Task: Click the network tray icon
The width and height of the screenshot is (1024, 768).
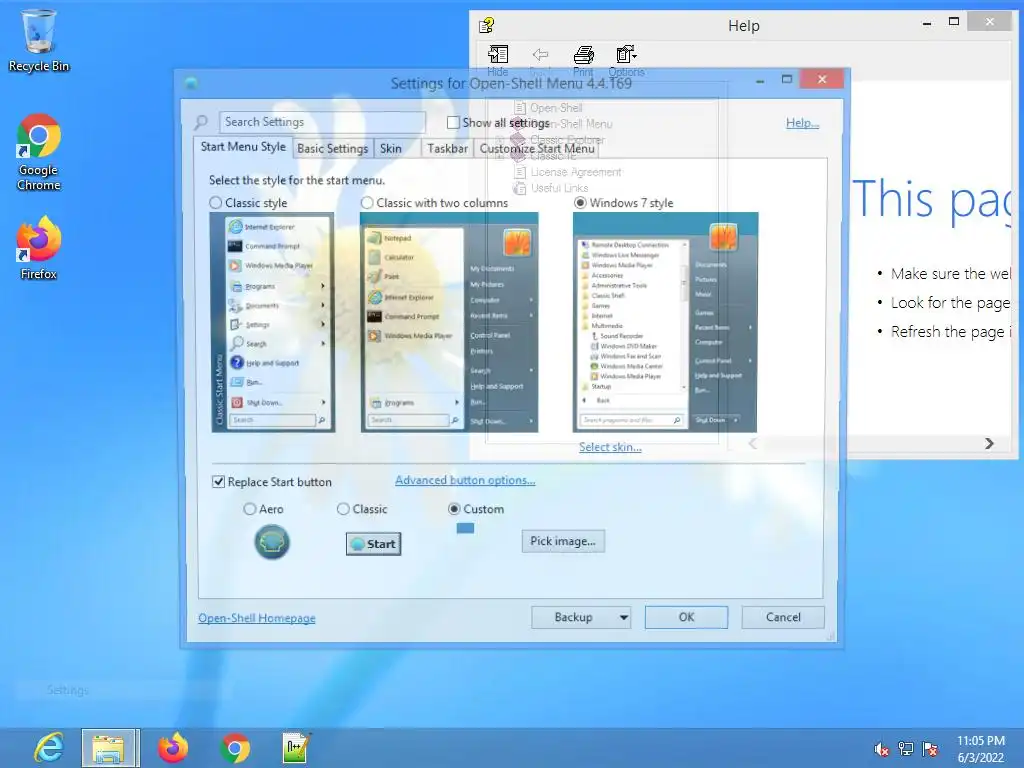Action: point(906,749)
